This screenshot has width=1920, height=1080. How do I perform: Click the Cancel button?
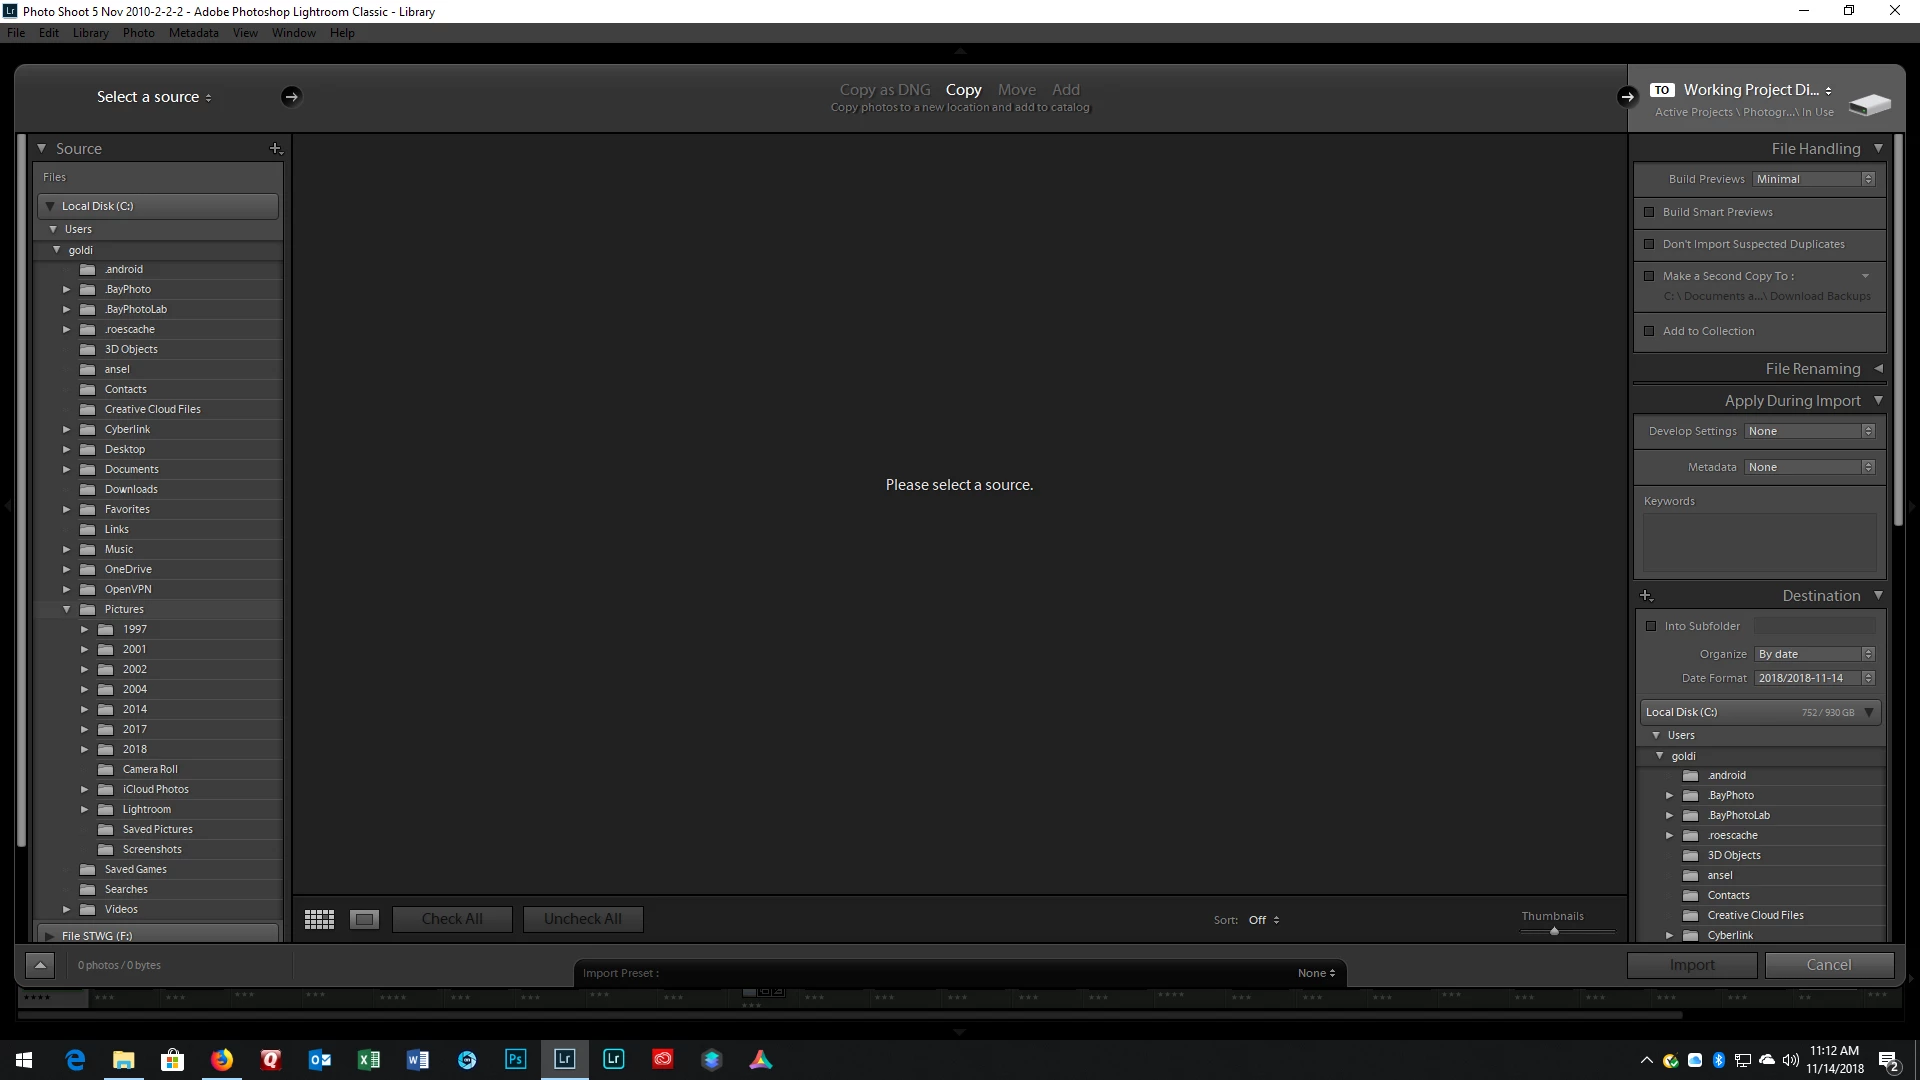pos(1828,965)
